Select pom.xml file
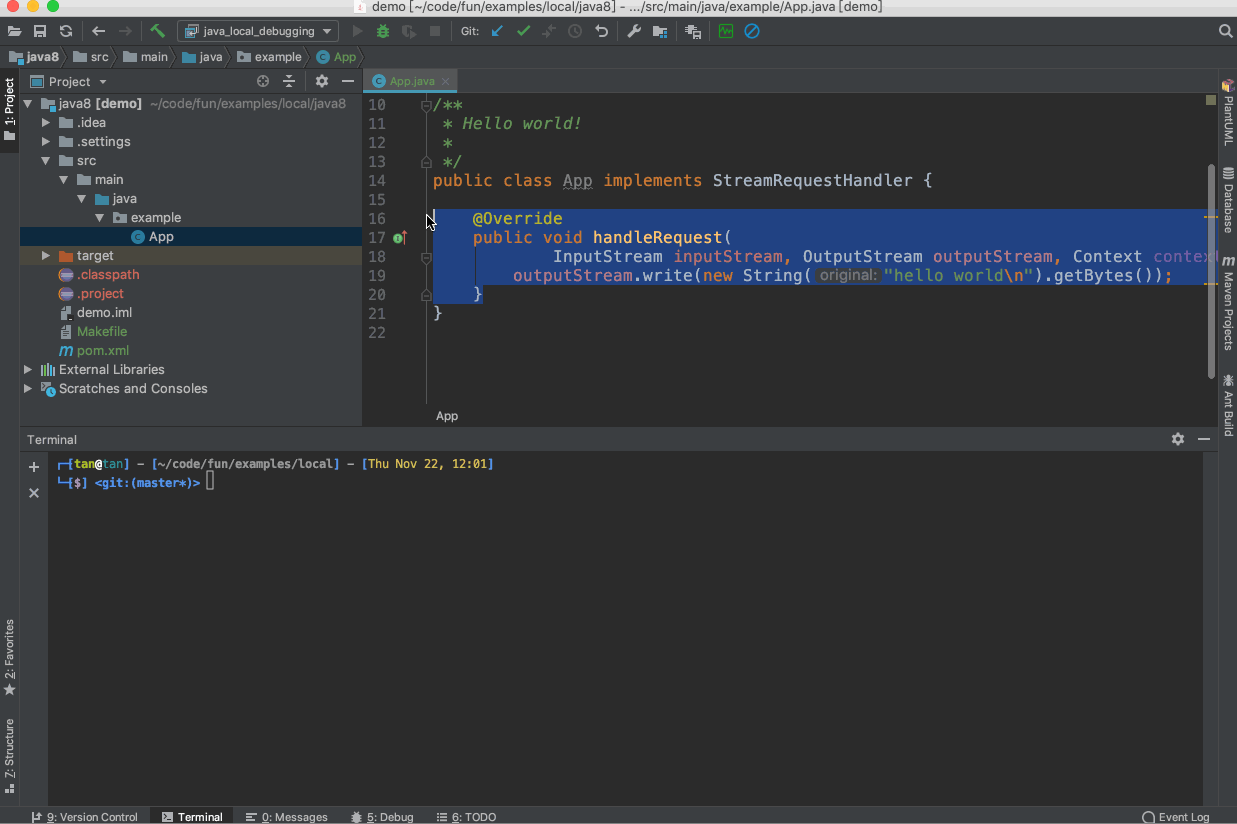This screenshot has height=824, width=1237. pos(94,351)
